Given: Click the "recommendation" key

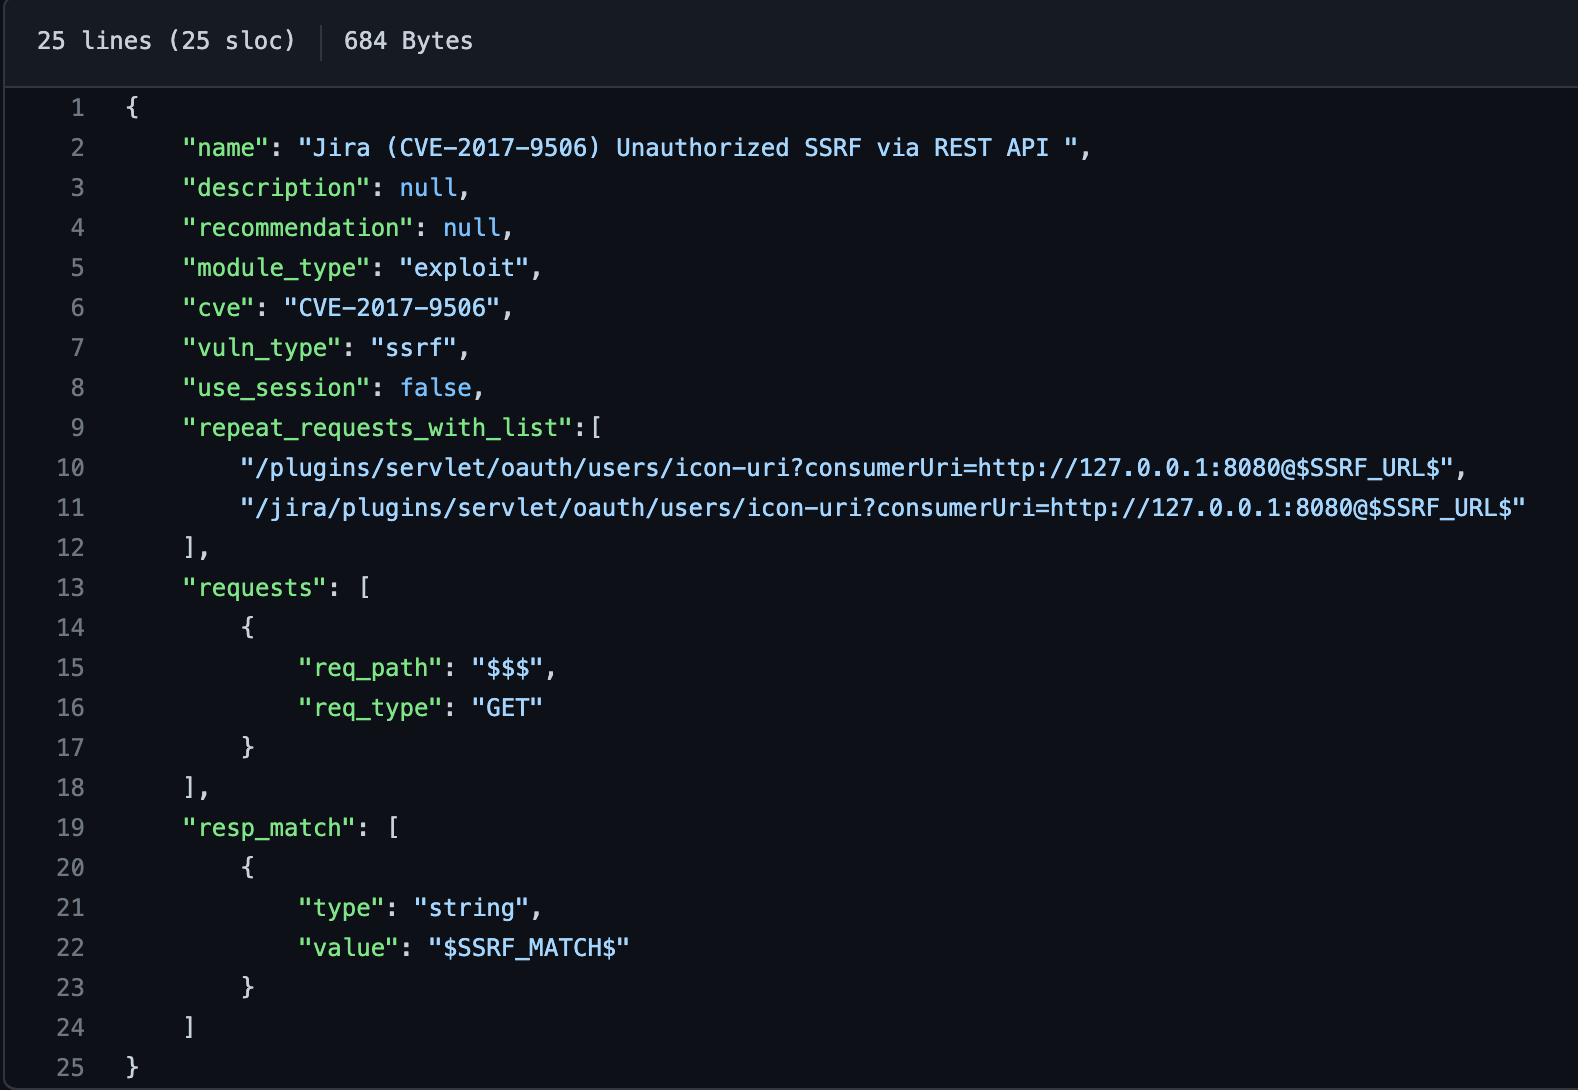Looking at the screenshot, I should (x=298, y=228).
